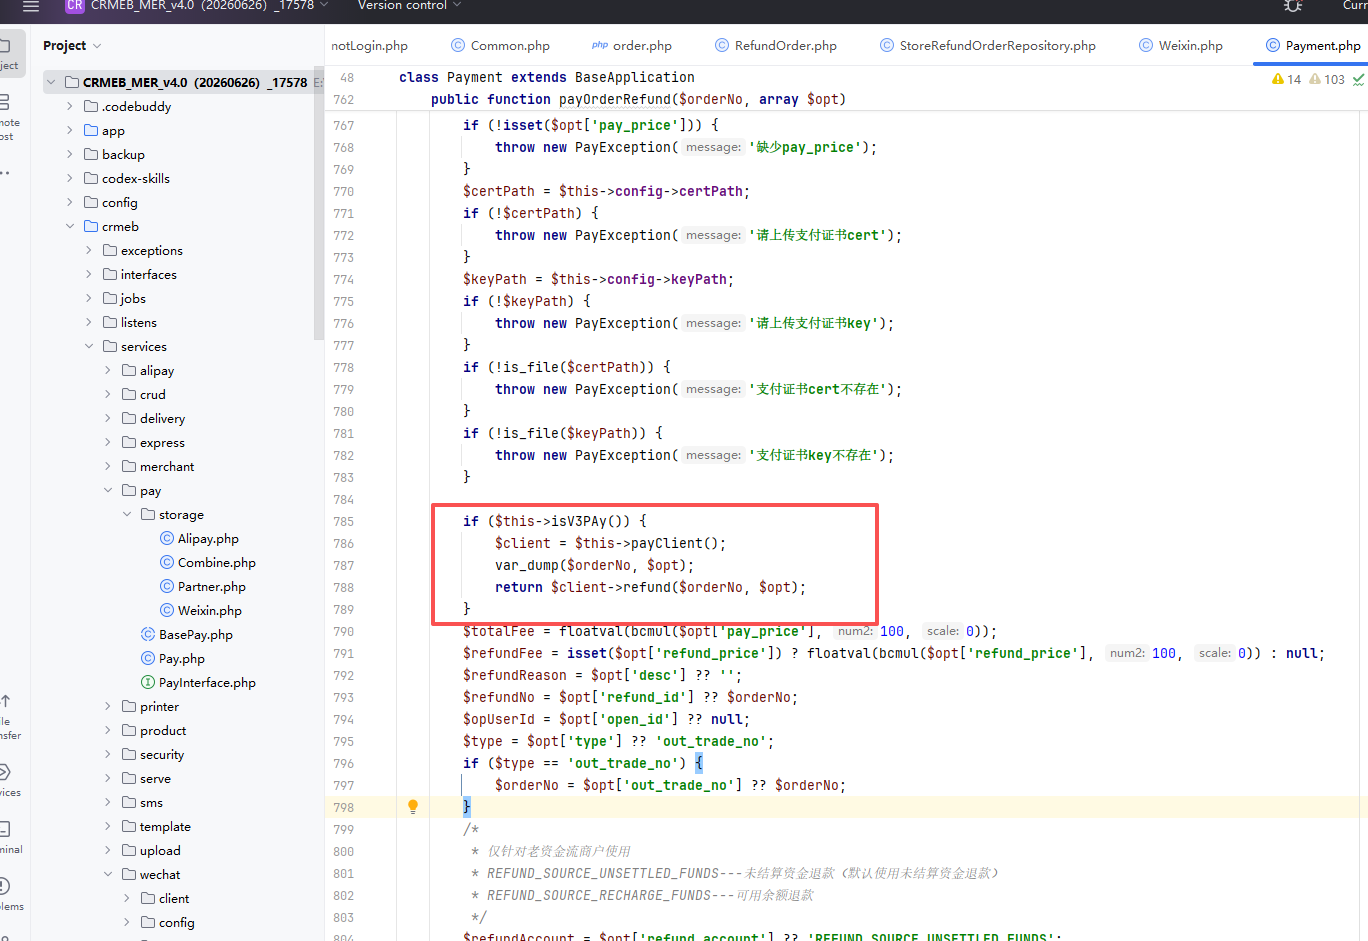Click the weak warning icon showing 103
This screenshot has height=941, width=1368.
point(1315,79)
